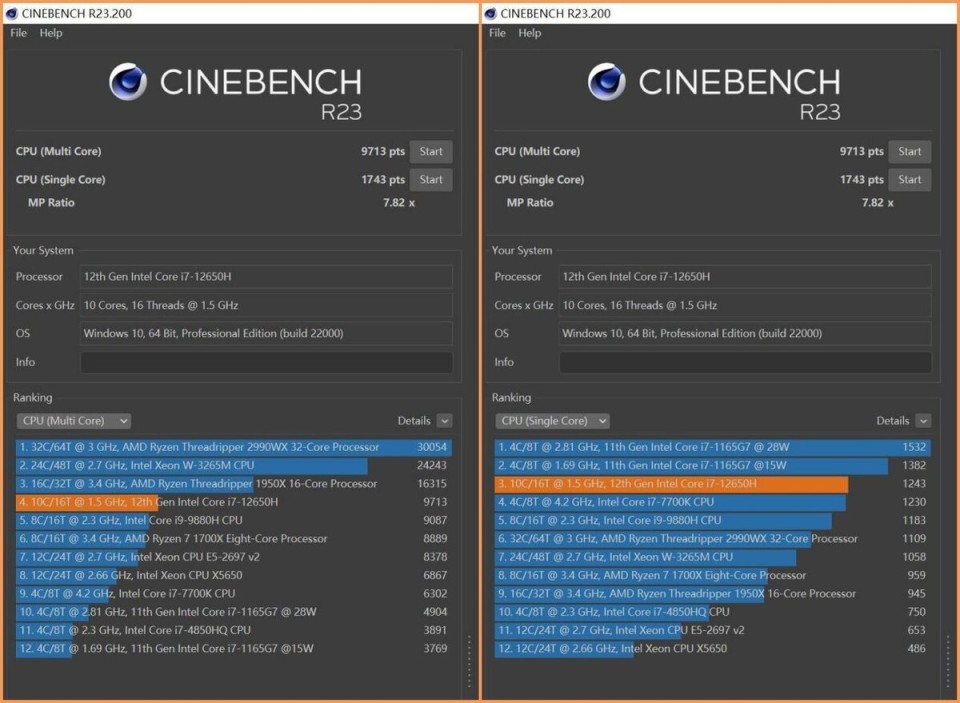Select highlighted i7-12650H row scoring 9713
Image resolution: width=960 pixels, height=703 pixels.
click(x=234, y=502)
